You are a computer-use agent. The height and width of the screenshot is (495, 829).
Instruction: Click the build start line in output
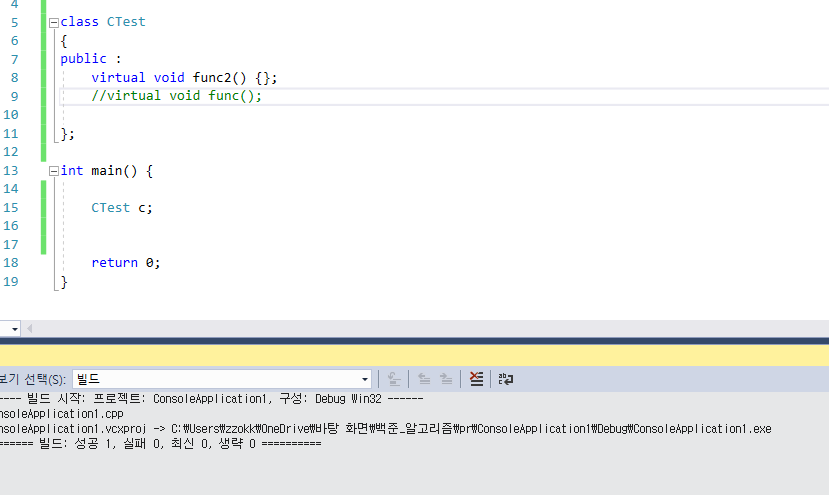(x=211, y=399)
